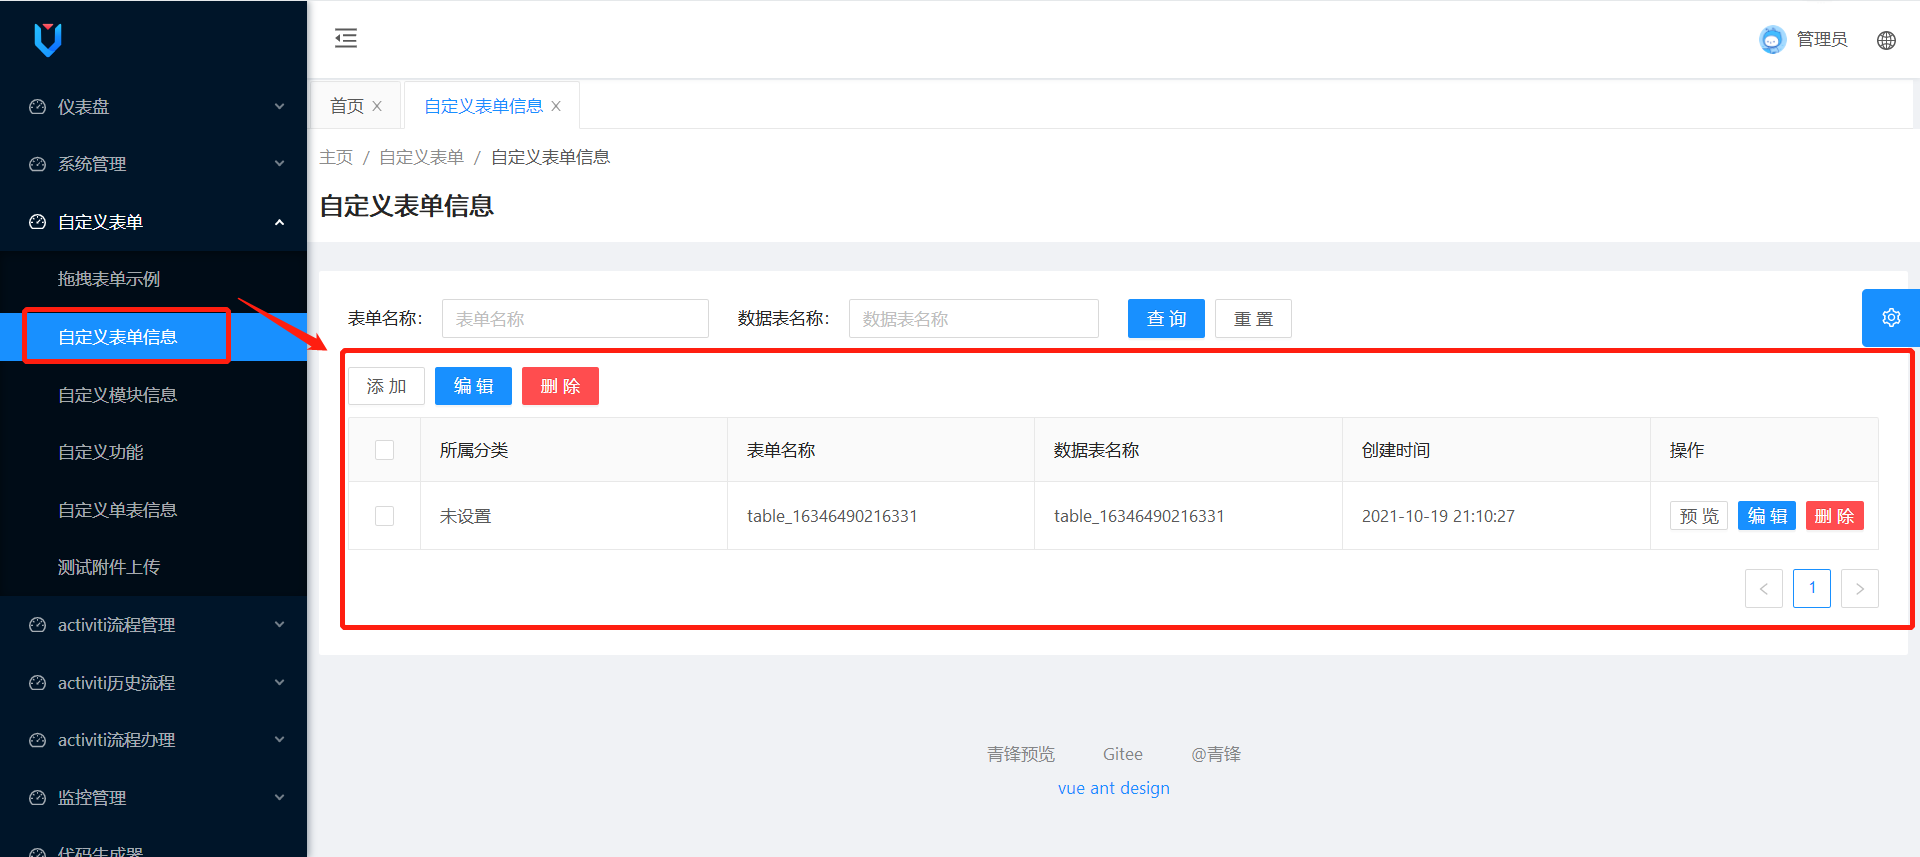This screenshot has width=1920, height=857.
Task: Collapse the 自定义表单 menu chevron
Action: click(280, 222)
